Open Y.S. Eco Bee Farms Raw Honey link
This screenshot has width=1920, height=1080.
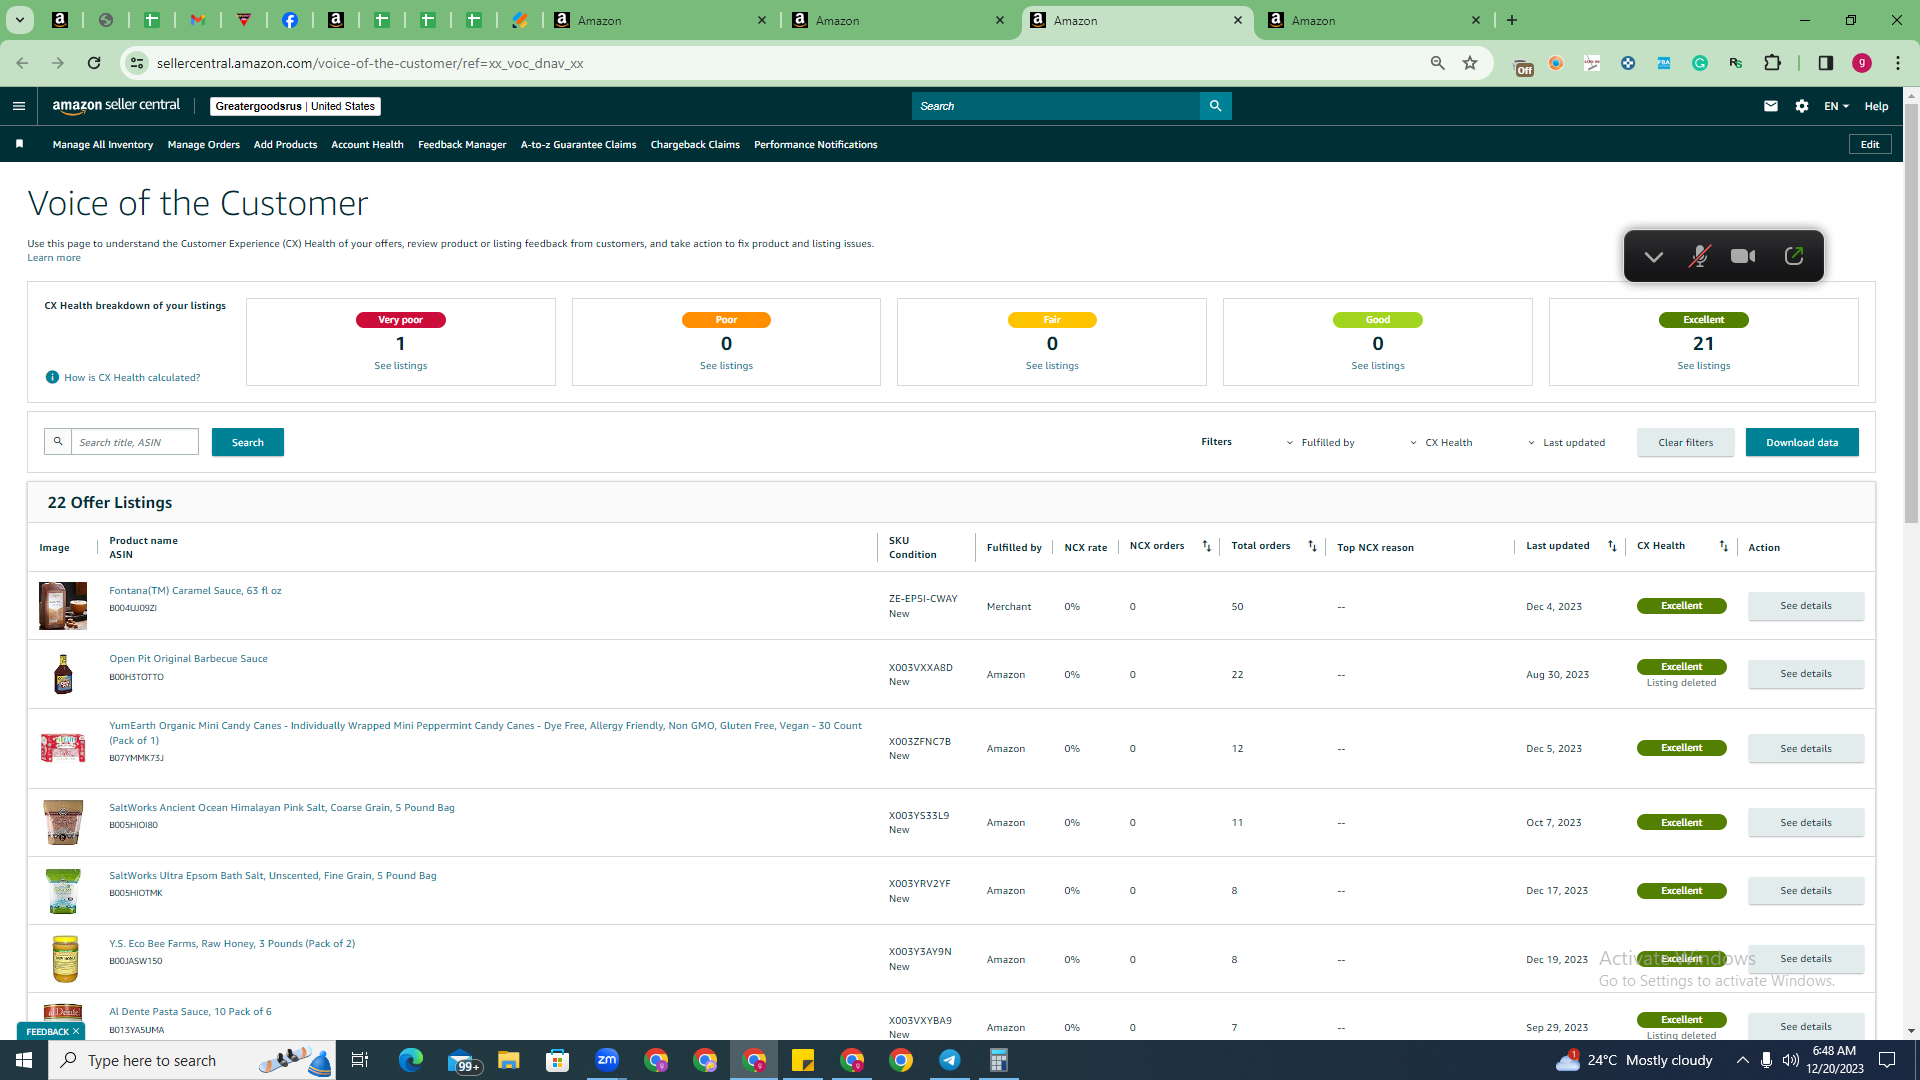[x=232, y=943]
